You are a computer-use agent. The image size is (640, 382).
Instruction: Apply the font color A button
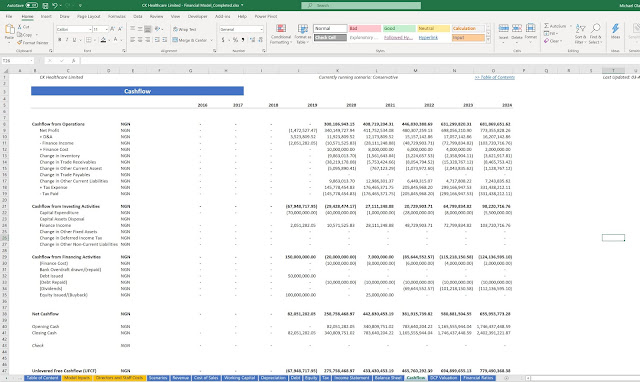click(x=116, y=40)
